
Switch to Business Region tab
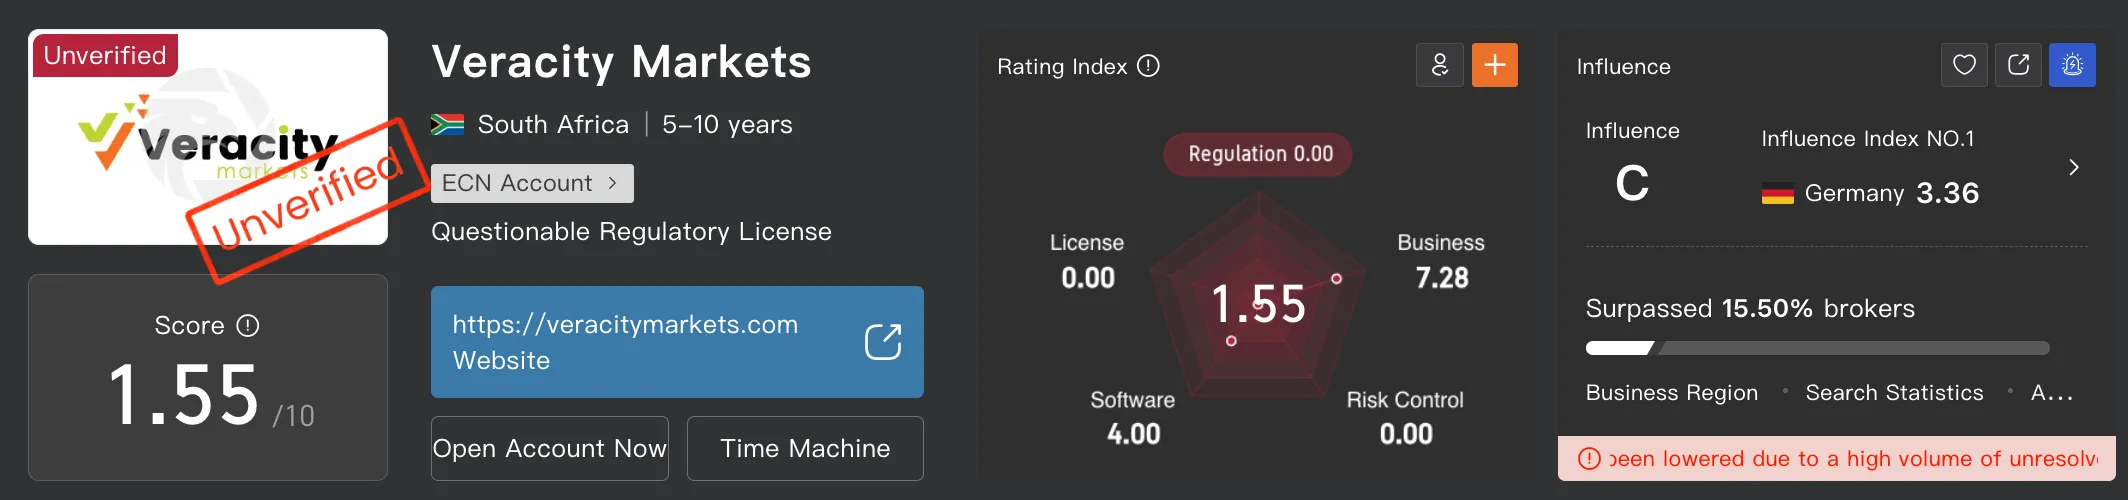point(1671,393)
